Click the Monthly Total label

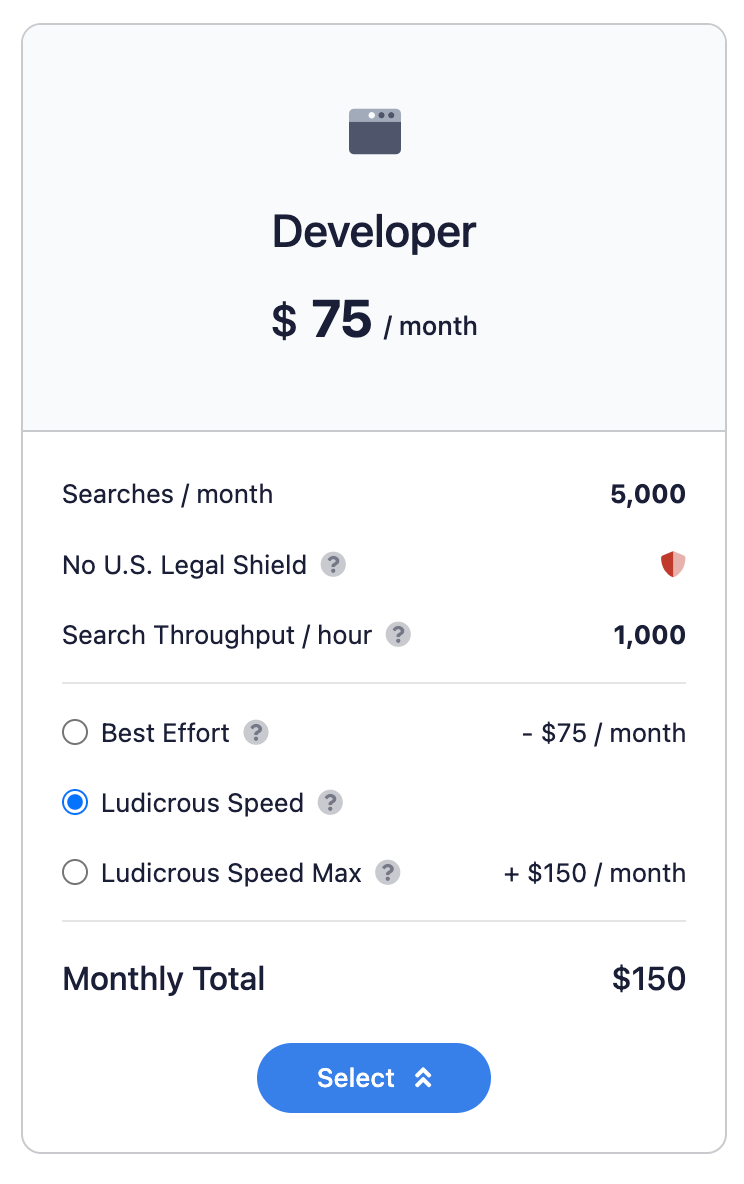pos(163,978)
